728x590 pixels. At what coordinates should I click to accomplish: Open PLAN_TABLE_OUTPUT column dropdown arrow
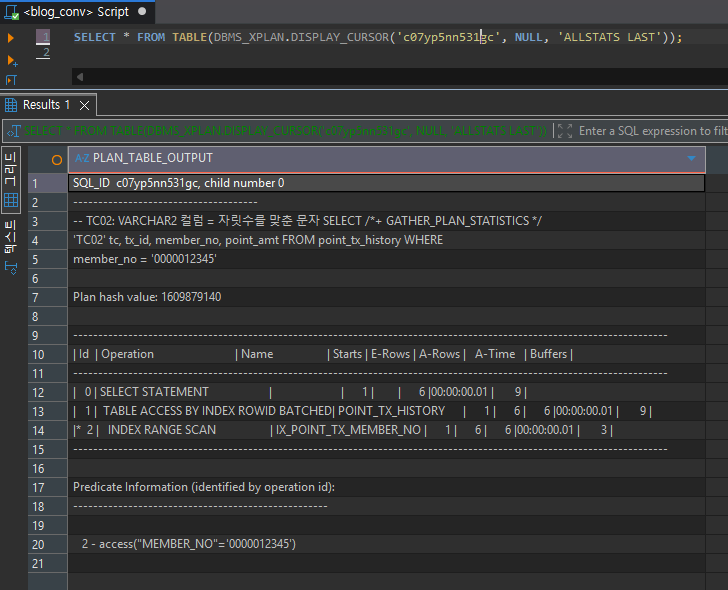click(x=691, y=158)
